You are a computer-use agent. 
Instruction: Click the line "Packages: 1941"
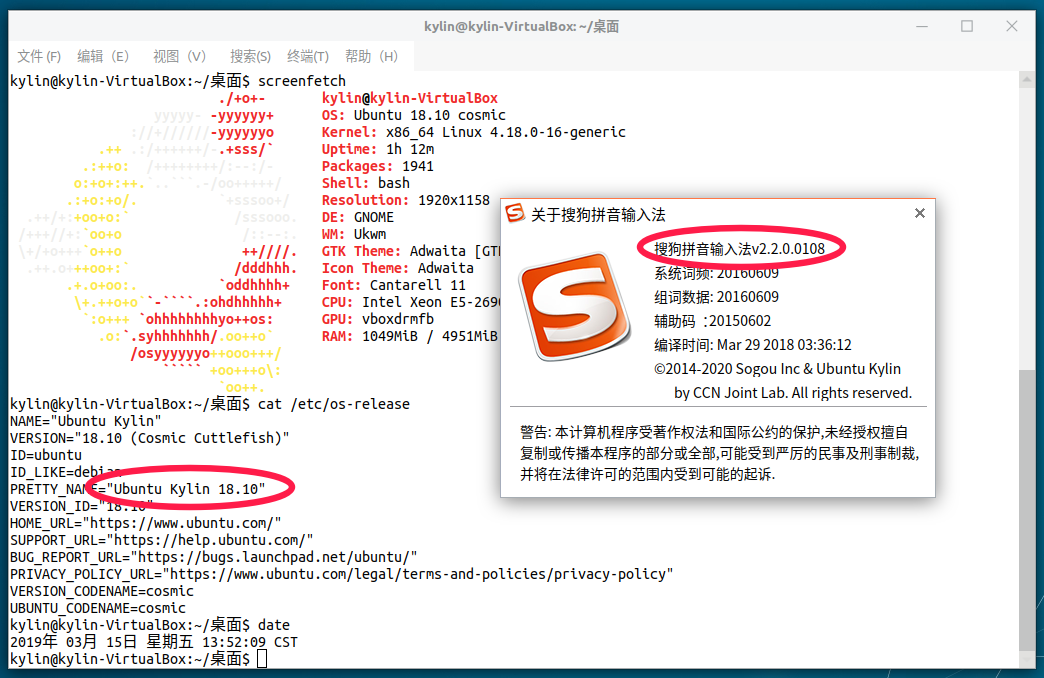378,166
